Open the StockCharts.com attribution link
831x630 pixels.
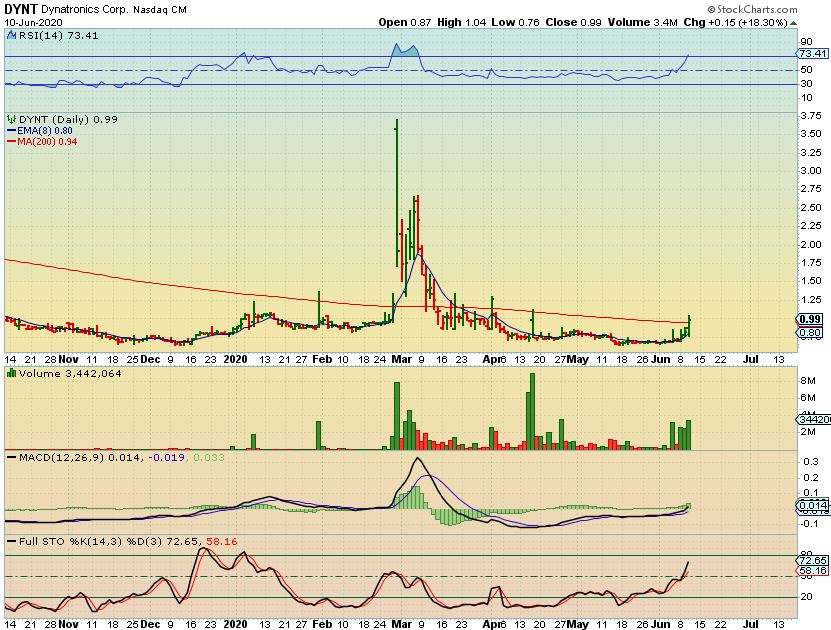tap(756, 9)
